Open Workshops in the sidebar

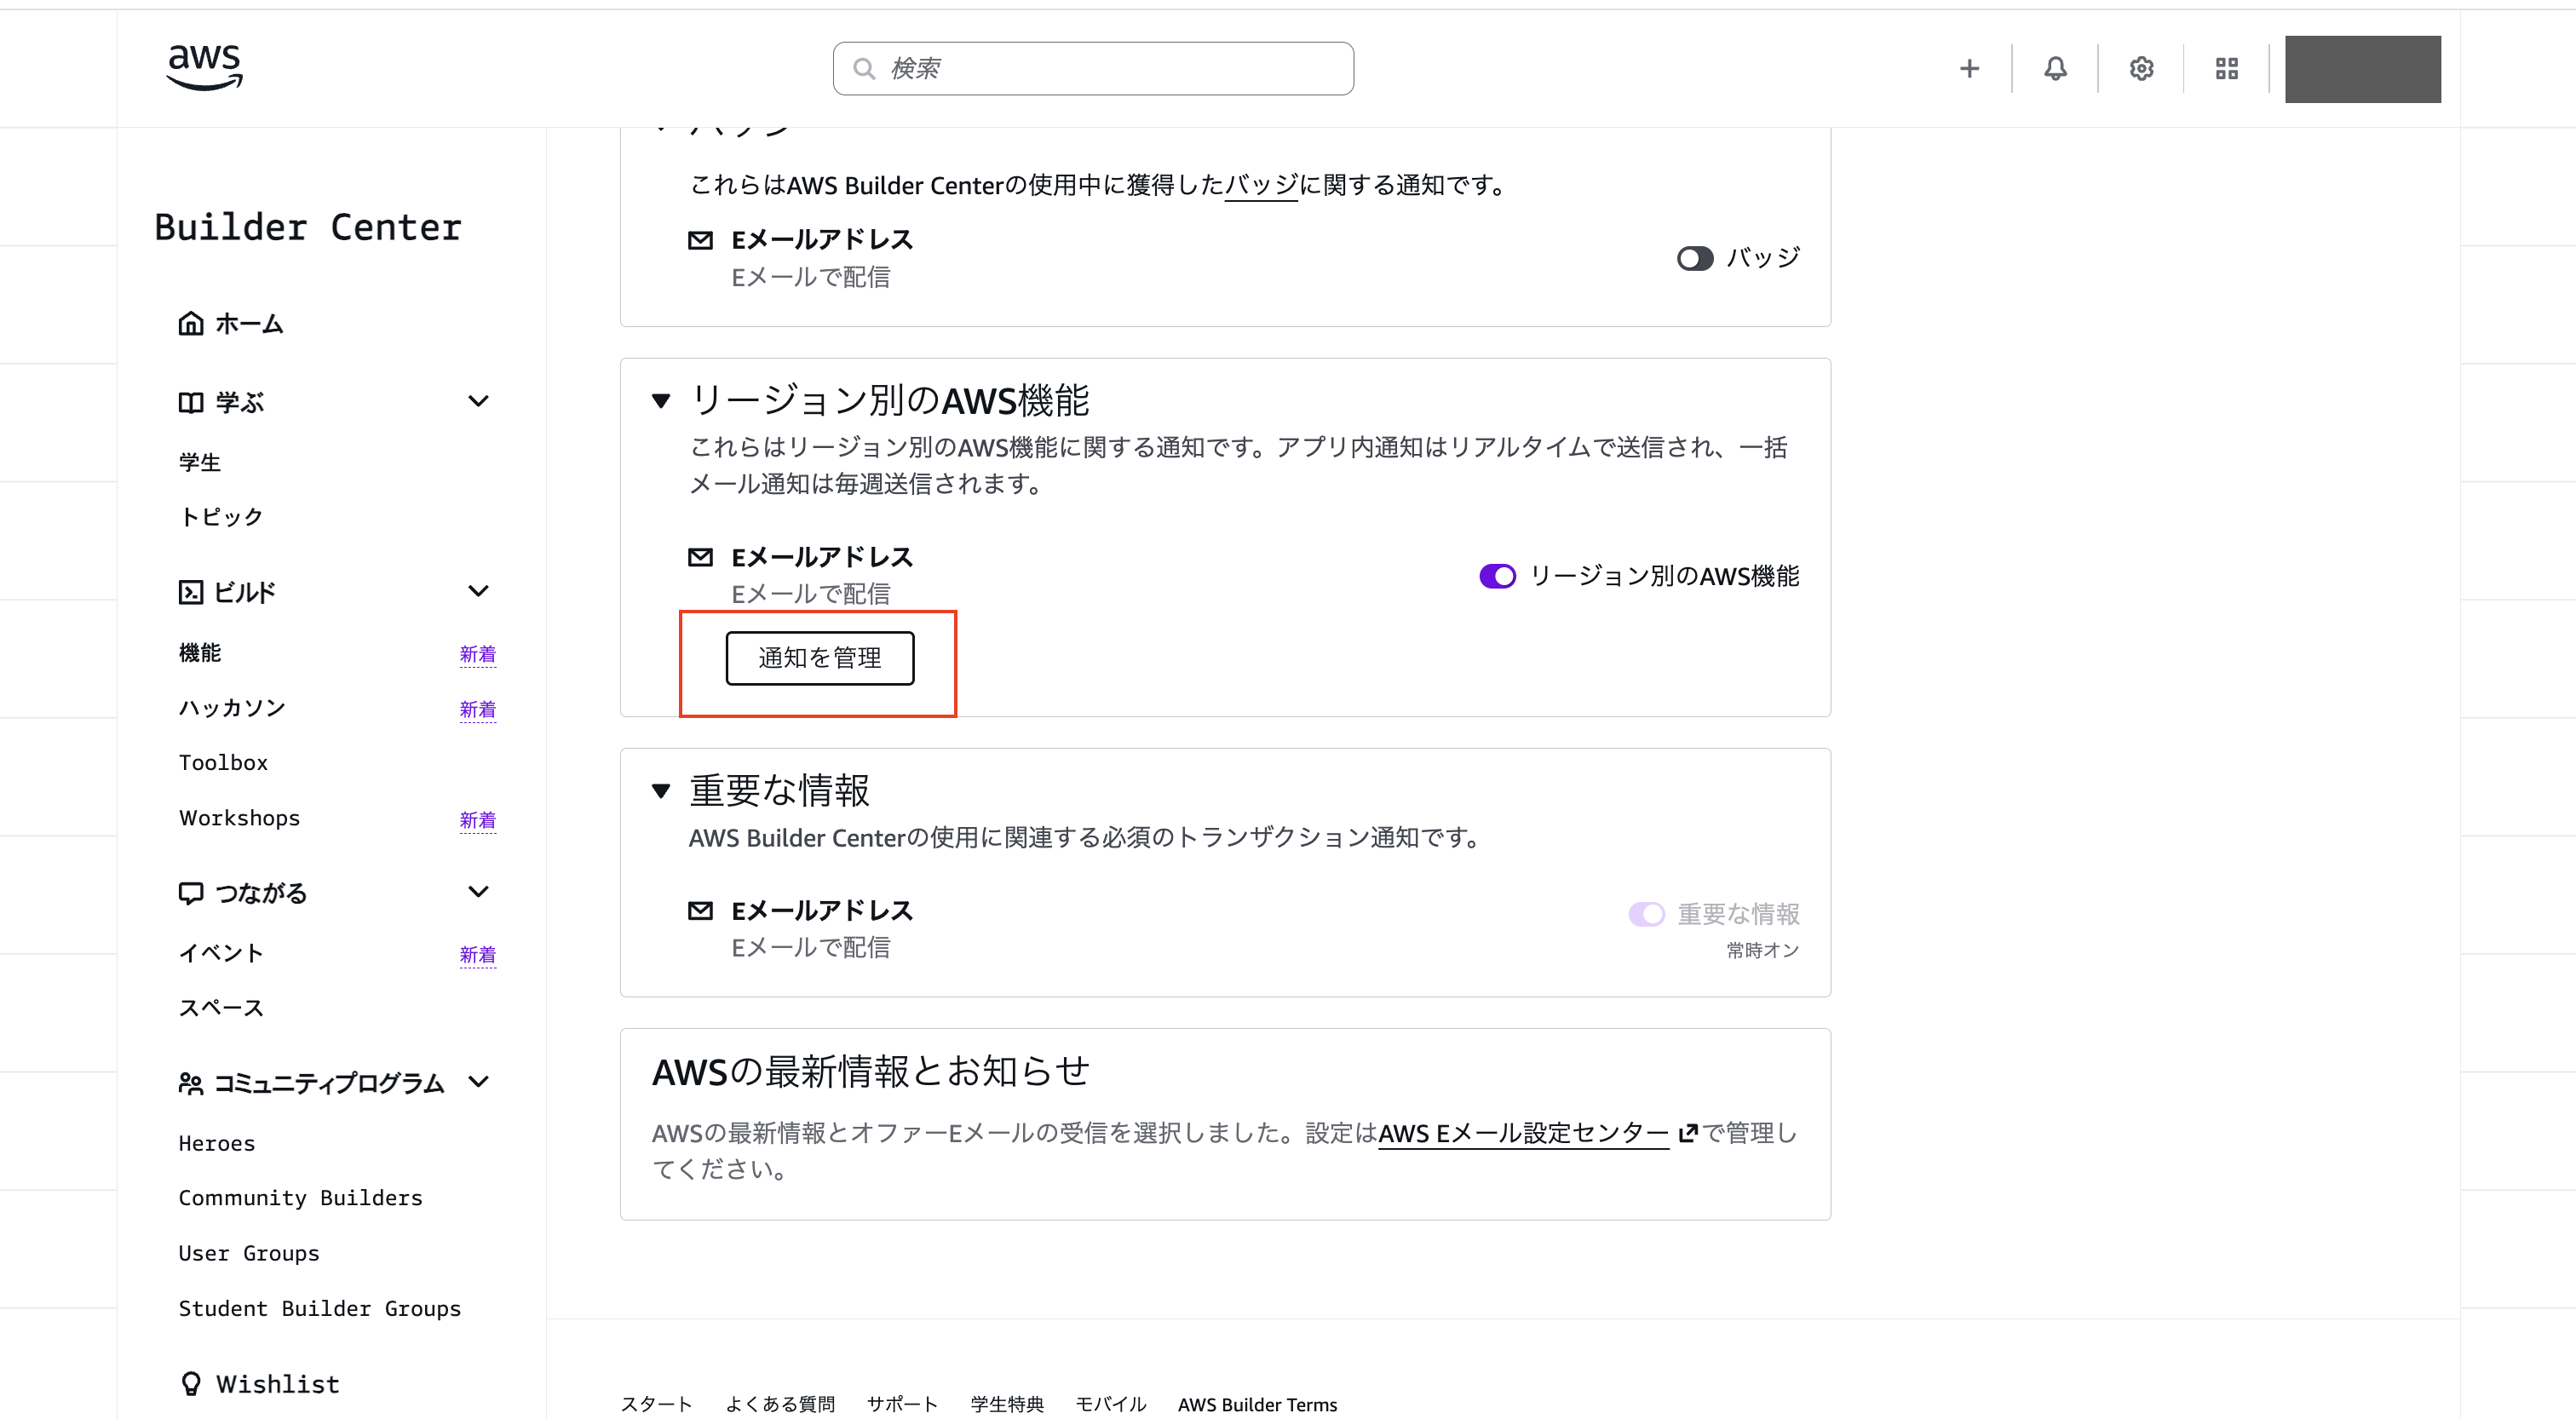(x=239, y=817)
